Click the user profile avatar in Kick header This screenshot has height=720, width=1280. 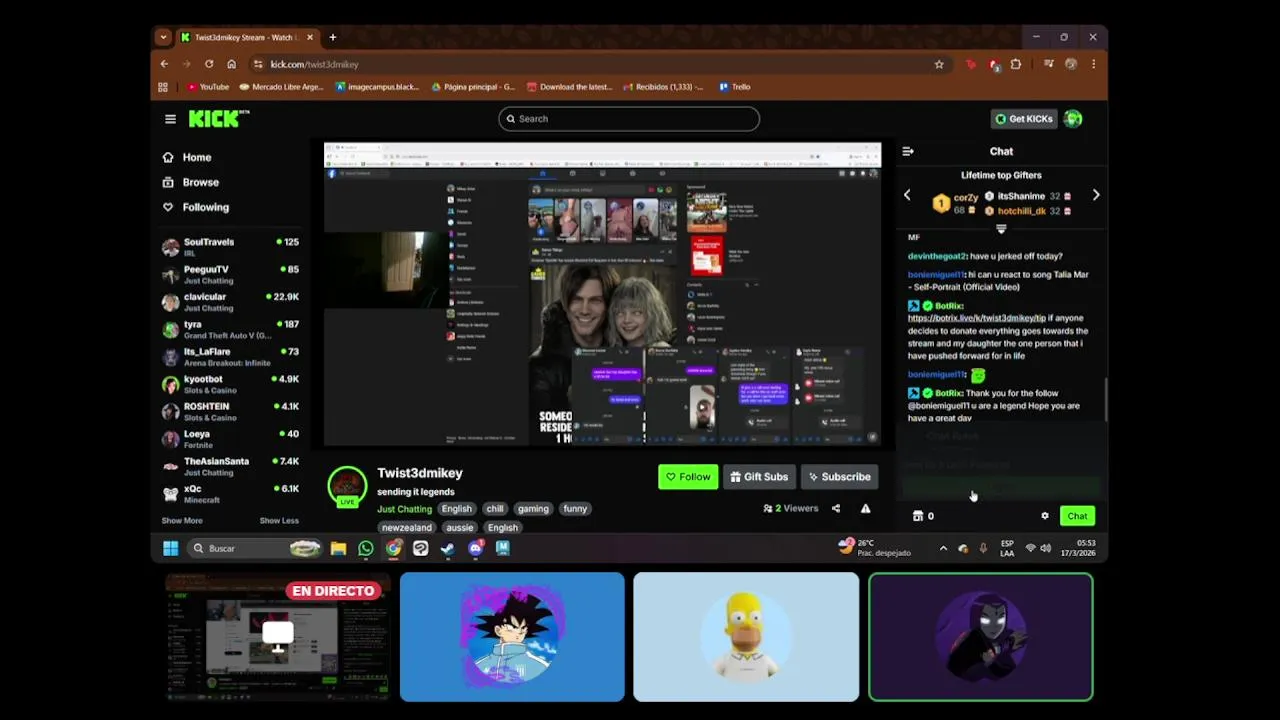[1073, 119]
